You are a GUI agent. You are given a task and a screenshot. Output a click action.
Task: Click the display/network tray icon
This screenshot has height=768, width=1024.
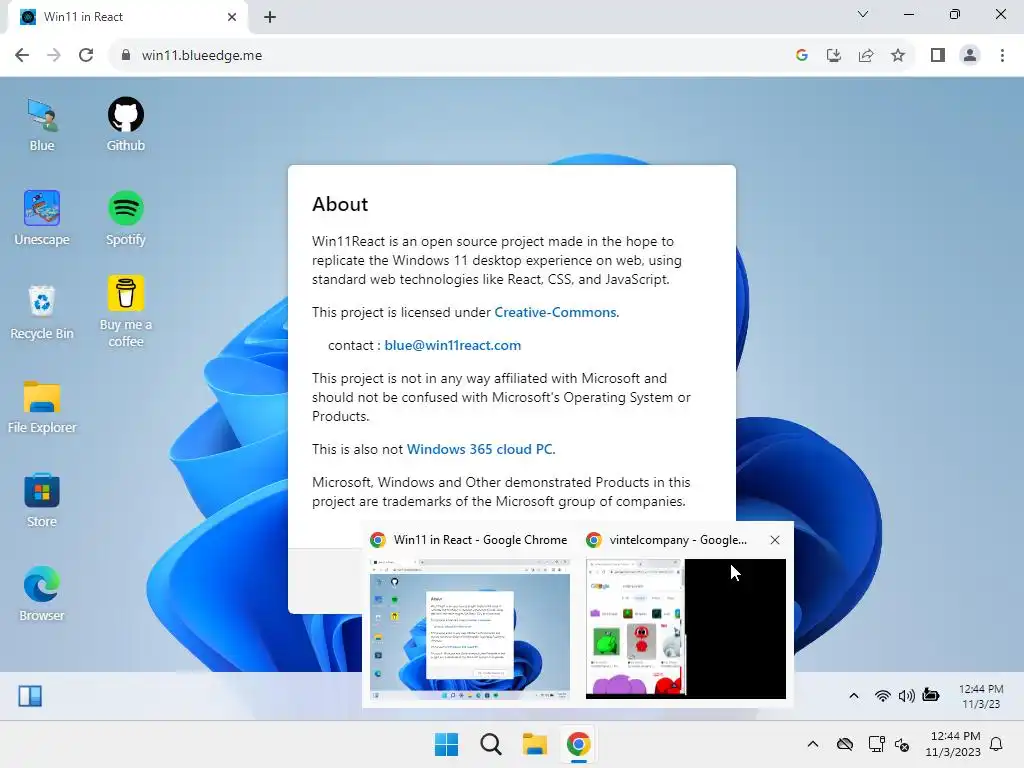point(876,744)
